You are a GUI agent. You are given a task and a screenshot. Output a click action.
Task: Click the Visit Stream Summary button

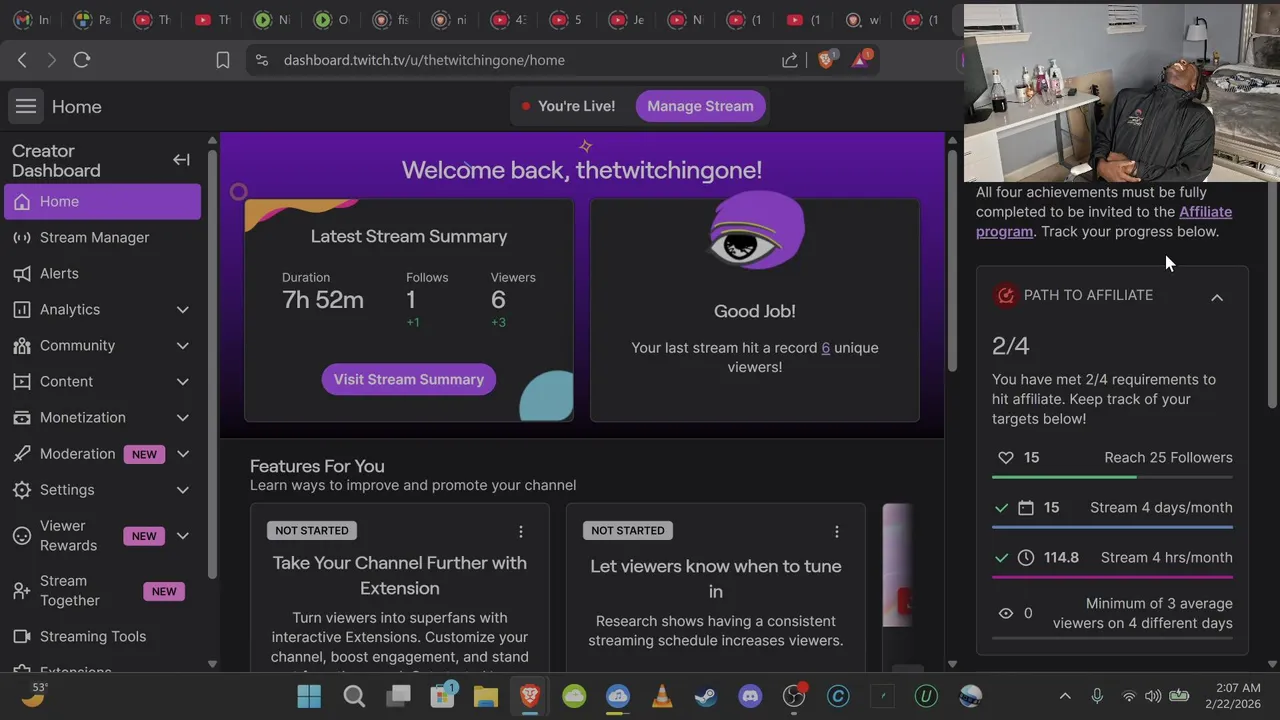pos(409,379)
